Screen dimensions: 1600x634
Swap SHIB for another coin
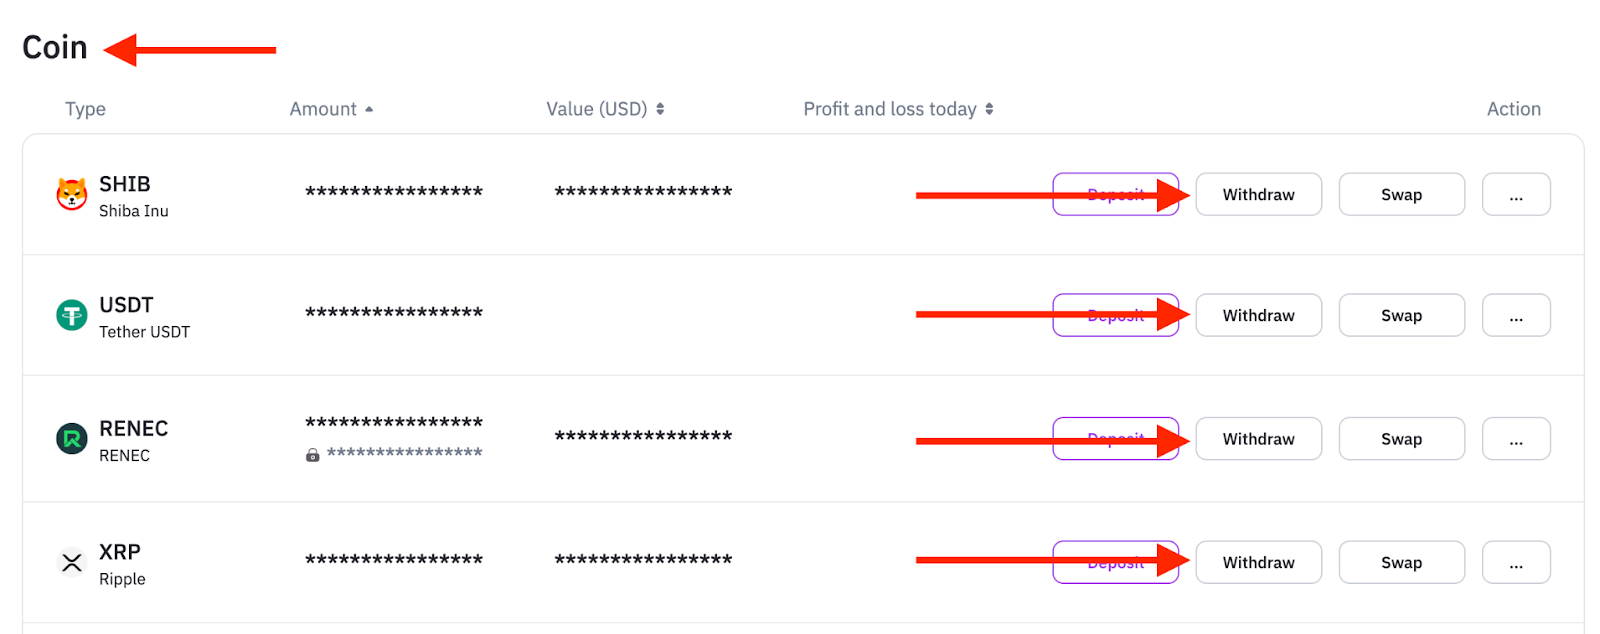pos(1401,194)
